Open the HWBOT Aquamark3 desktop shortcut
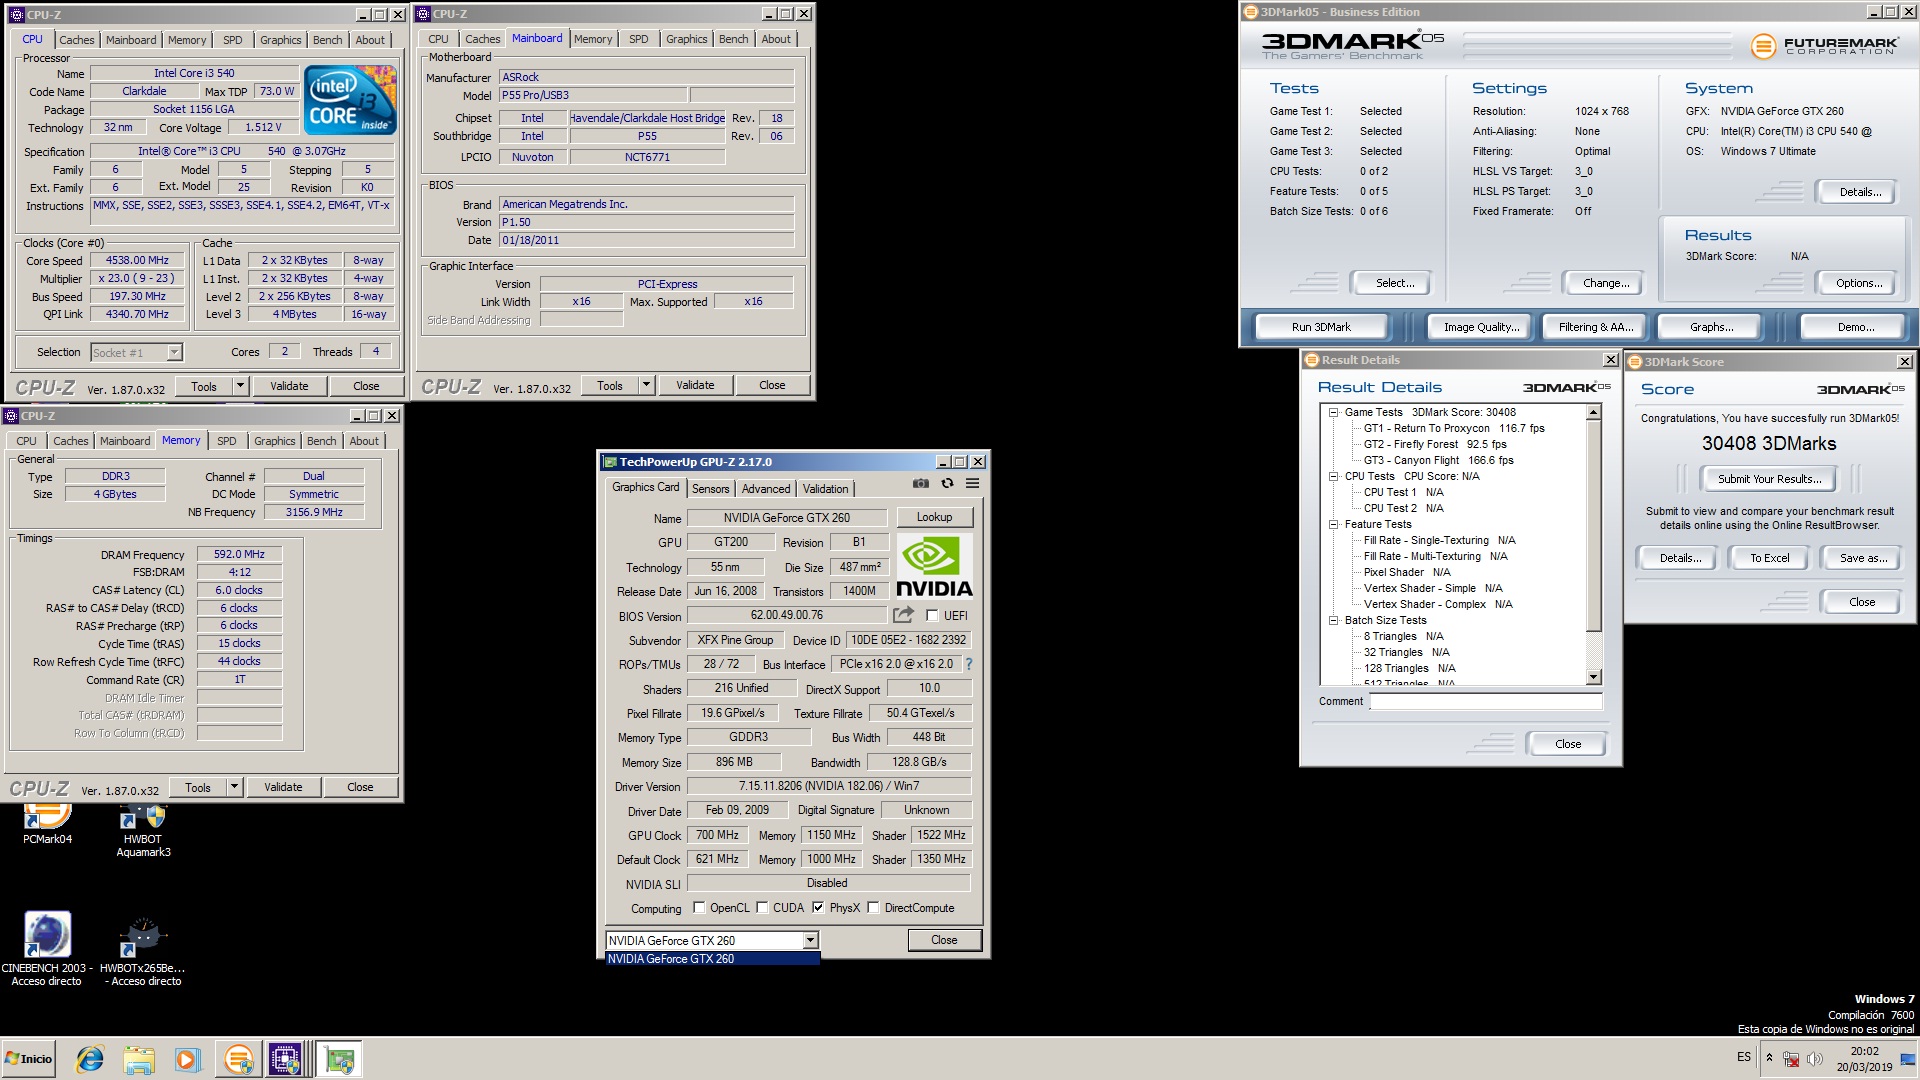Screen dimensions: 1920x1080 click(x=143, y=832)
